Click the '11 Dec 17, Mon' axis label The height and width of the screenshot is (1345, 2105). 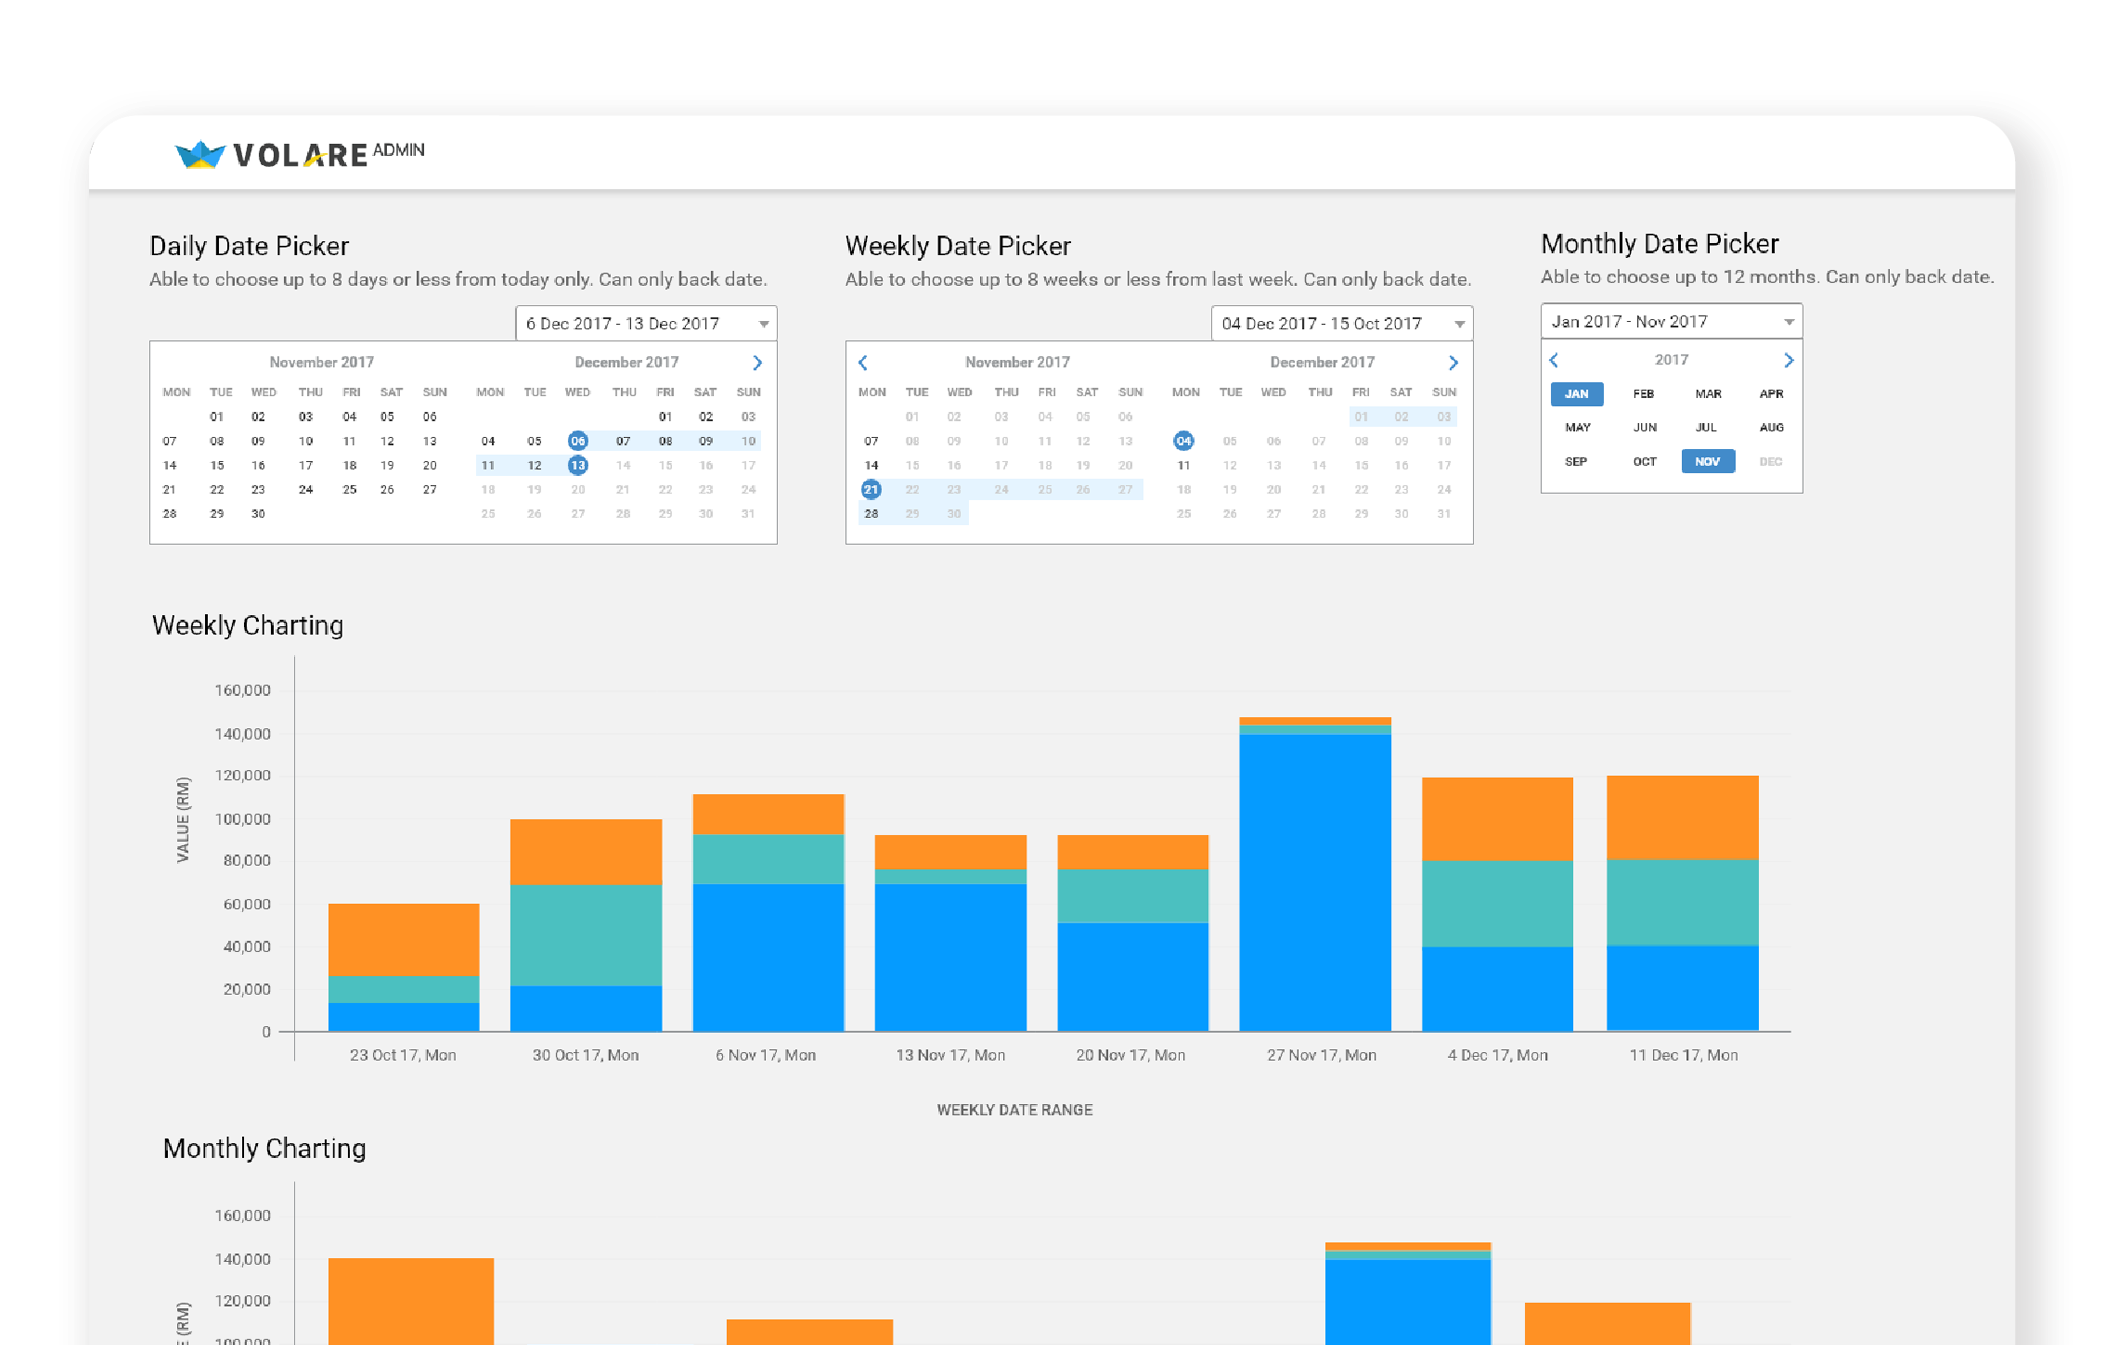tap(1683, 1055)
